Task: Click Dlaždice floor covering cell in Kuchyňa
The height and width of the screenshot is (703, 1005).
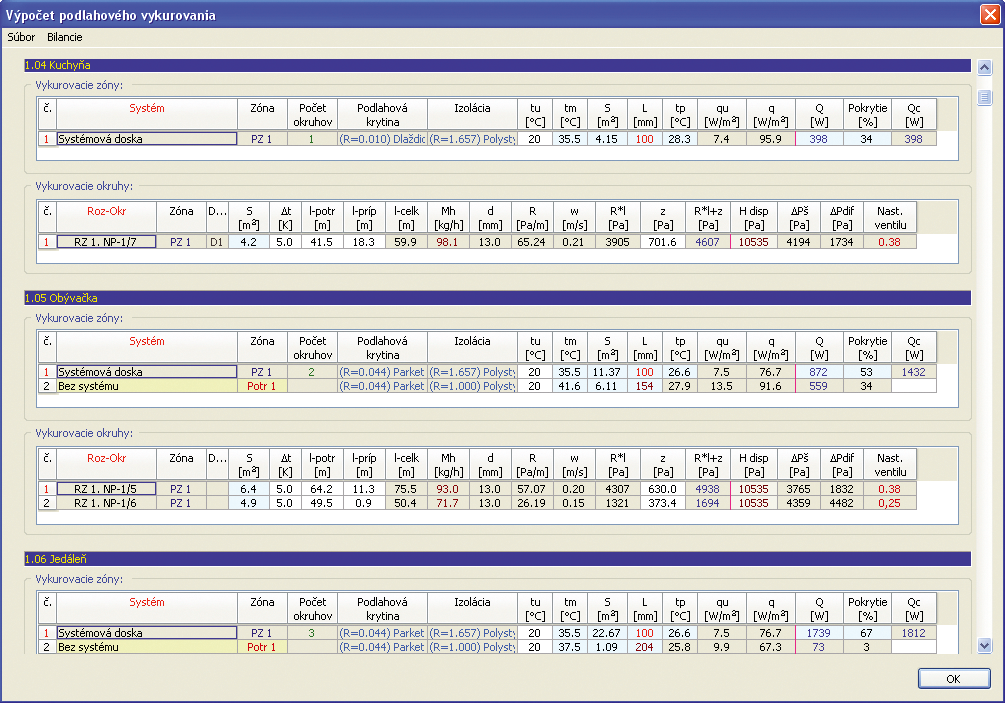Action: pyautogui.click(x=382, y=139)
